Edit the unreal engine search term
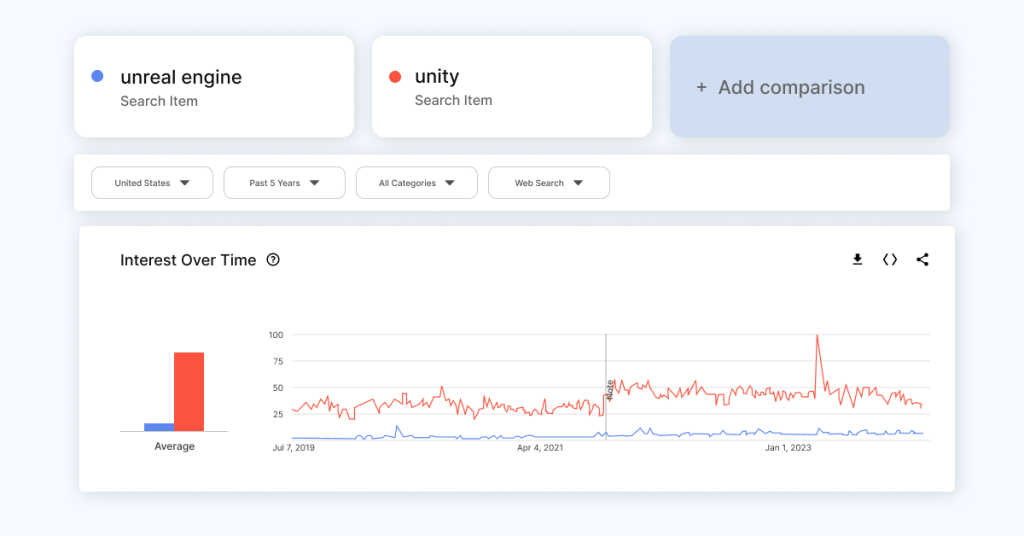This screenshot has height=536, width=1024. [x=181, y=77]
